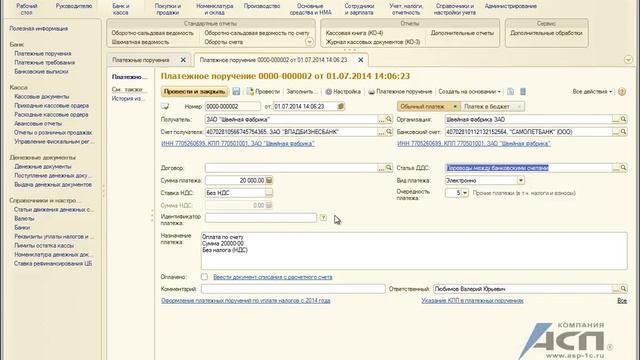The image size is (640, 360).
Task: Switch to Платежные поручения tab
Action: point(141,60)
